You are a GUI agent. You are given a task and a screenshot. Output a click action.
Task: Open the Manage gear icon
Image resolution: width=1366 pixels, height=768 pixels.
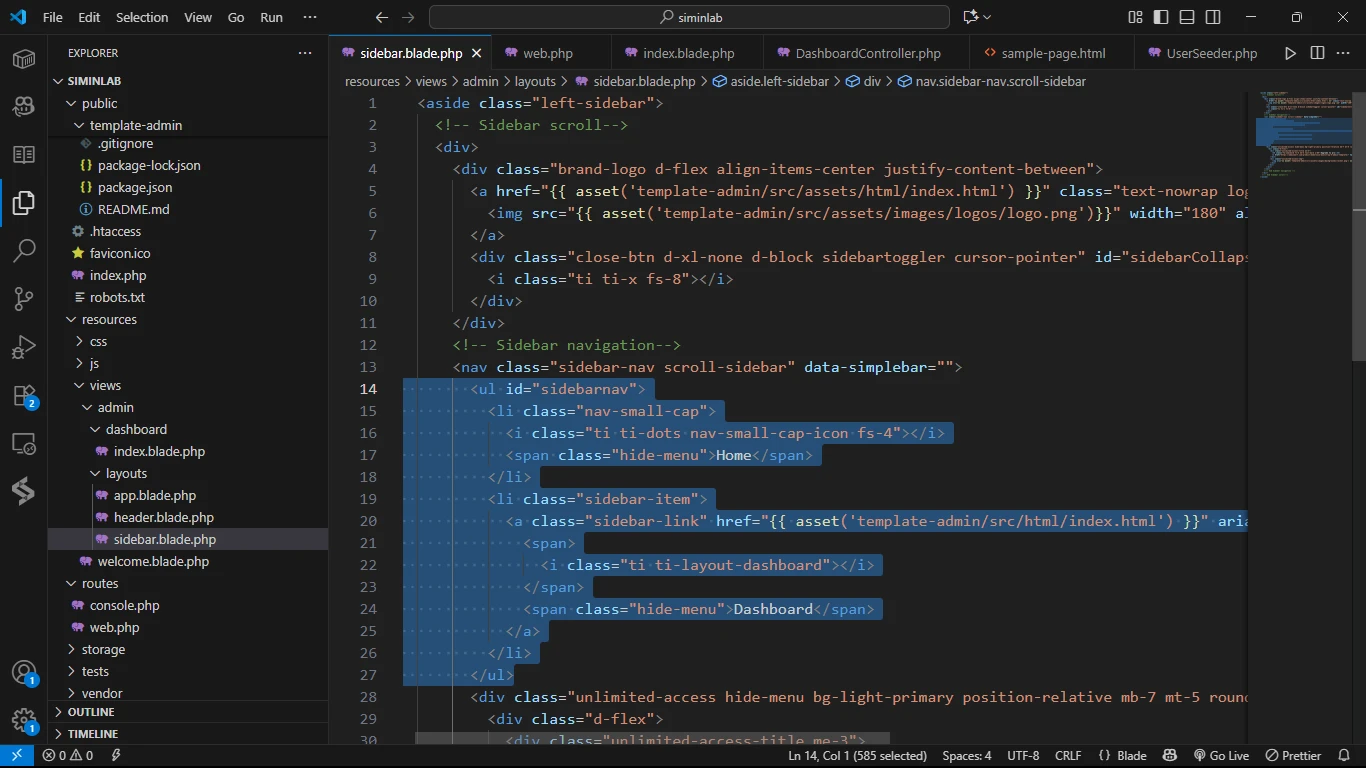[x=24, y=720]
